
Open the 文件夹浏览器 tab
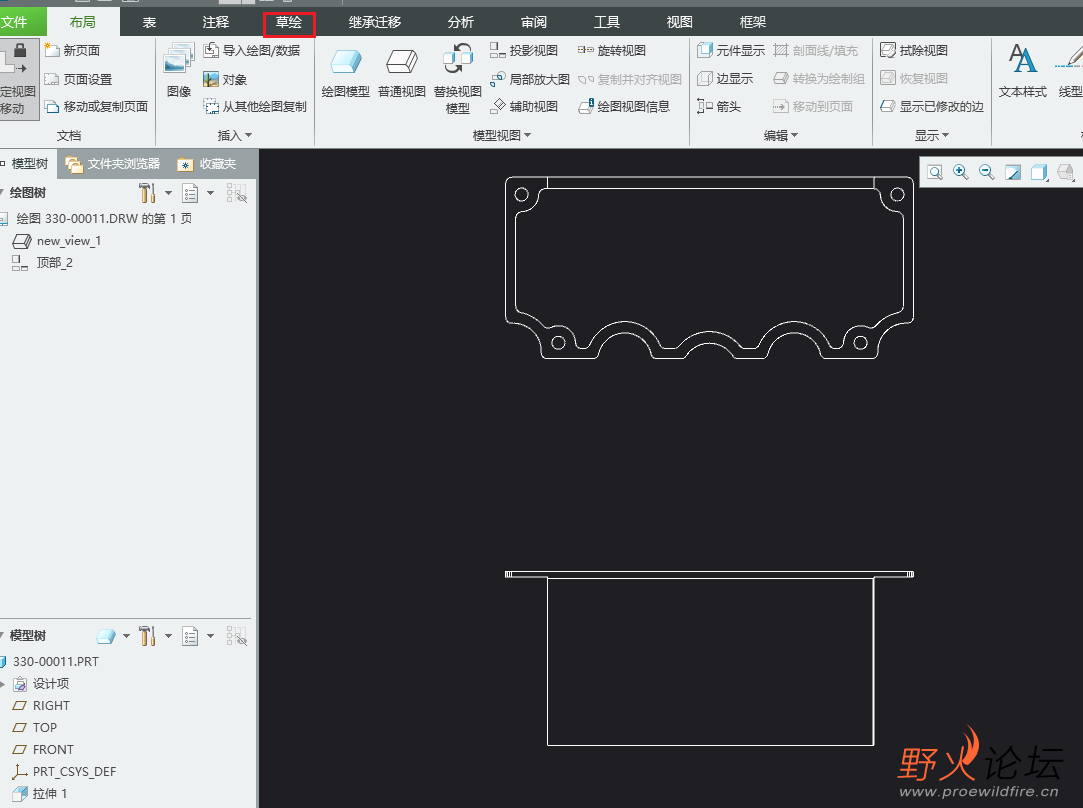(113, 164)
